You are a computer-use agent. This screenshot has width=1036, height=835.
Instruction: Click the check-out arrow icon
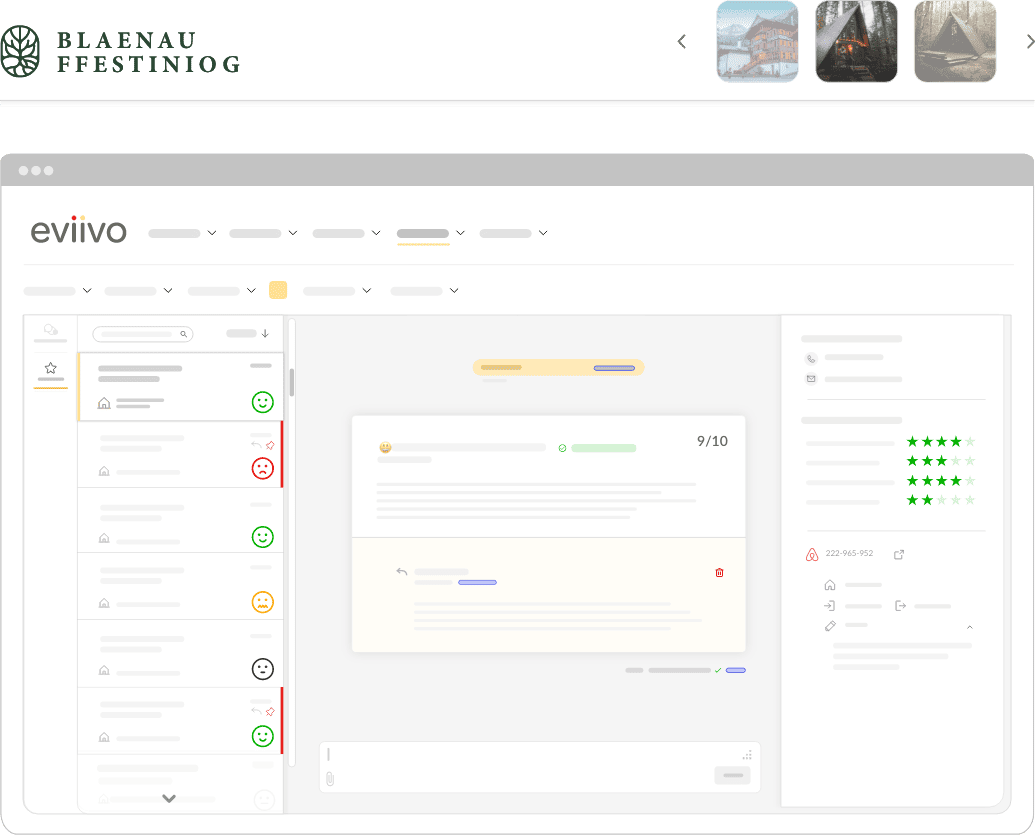click(x=900, y=606)
